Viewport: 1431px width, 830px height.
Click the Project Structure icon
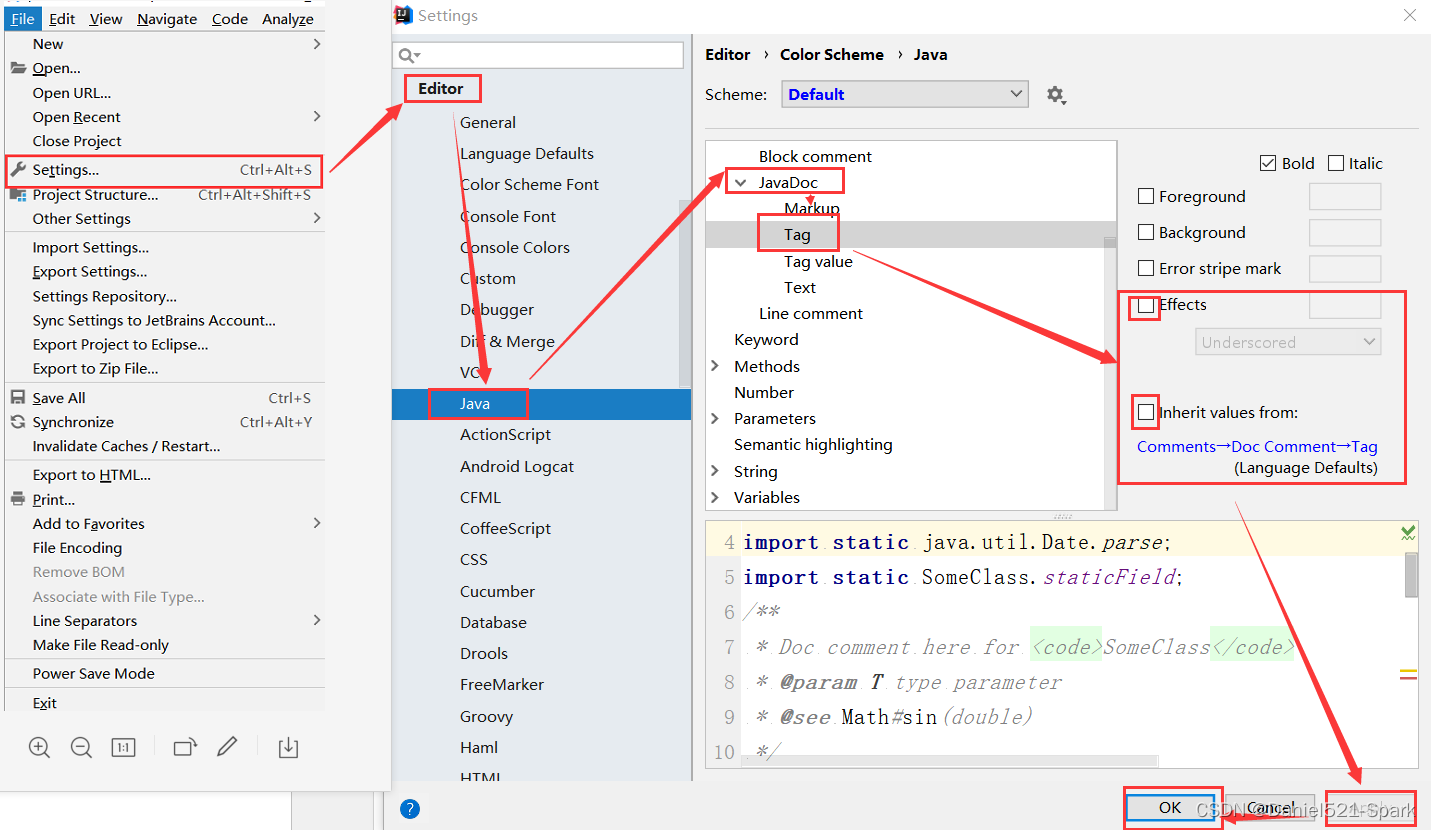tap(18, 195)
